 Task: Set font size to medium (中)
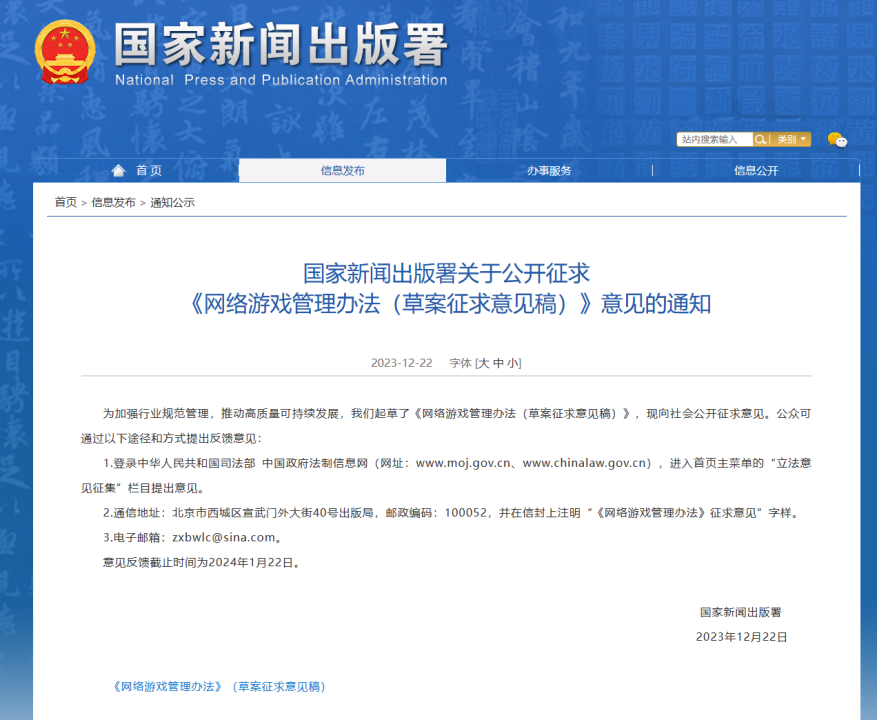point(499,363)
